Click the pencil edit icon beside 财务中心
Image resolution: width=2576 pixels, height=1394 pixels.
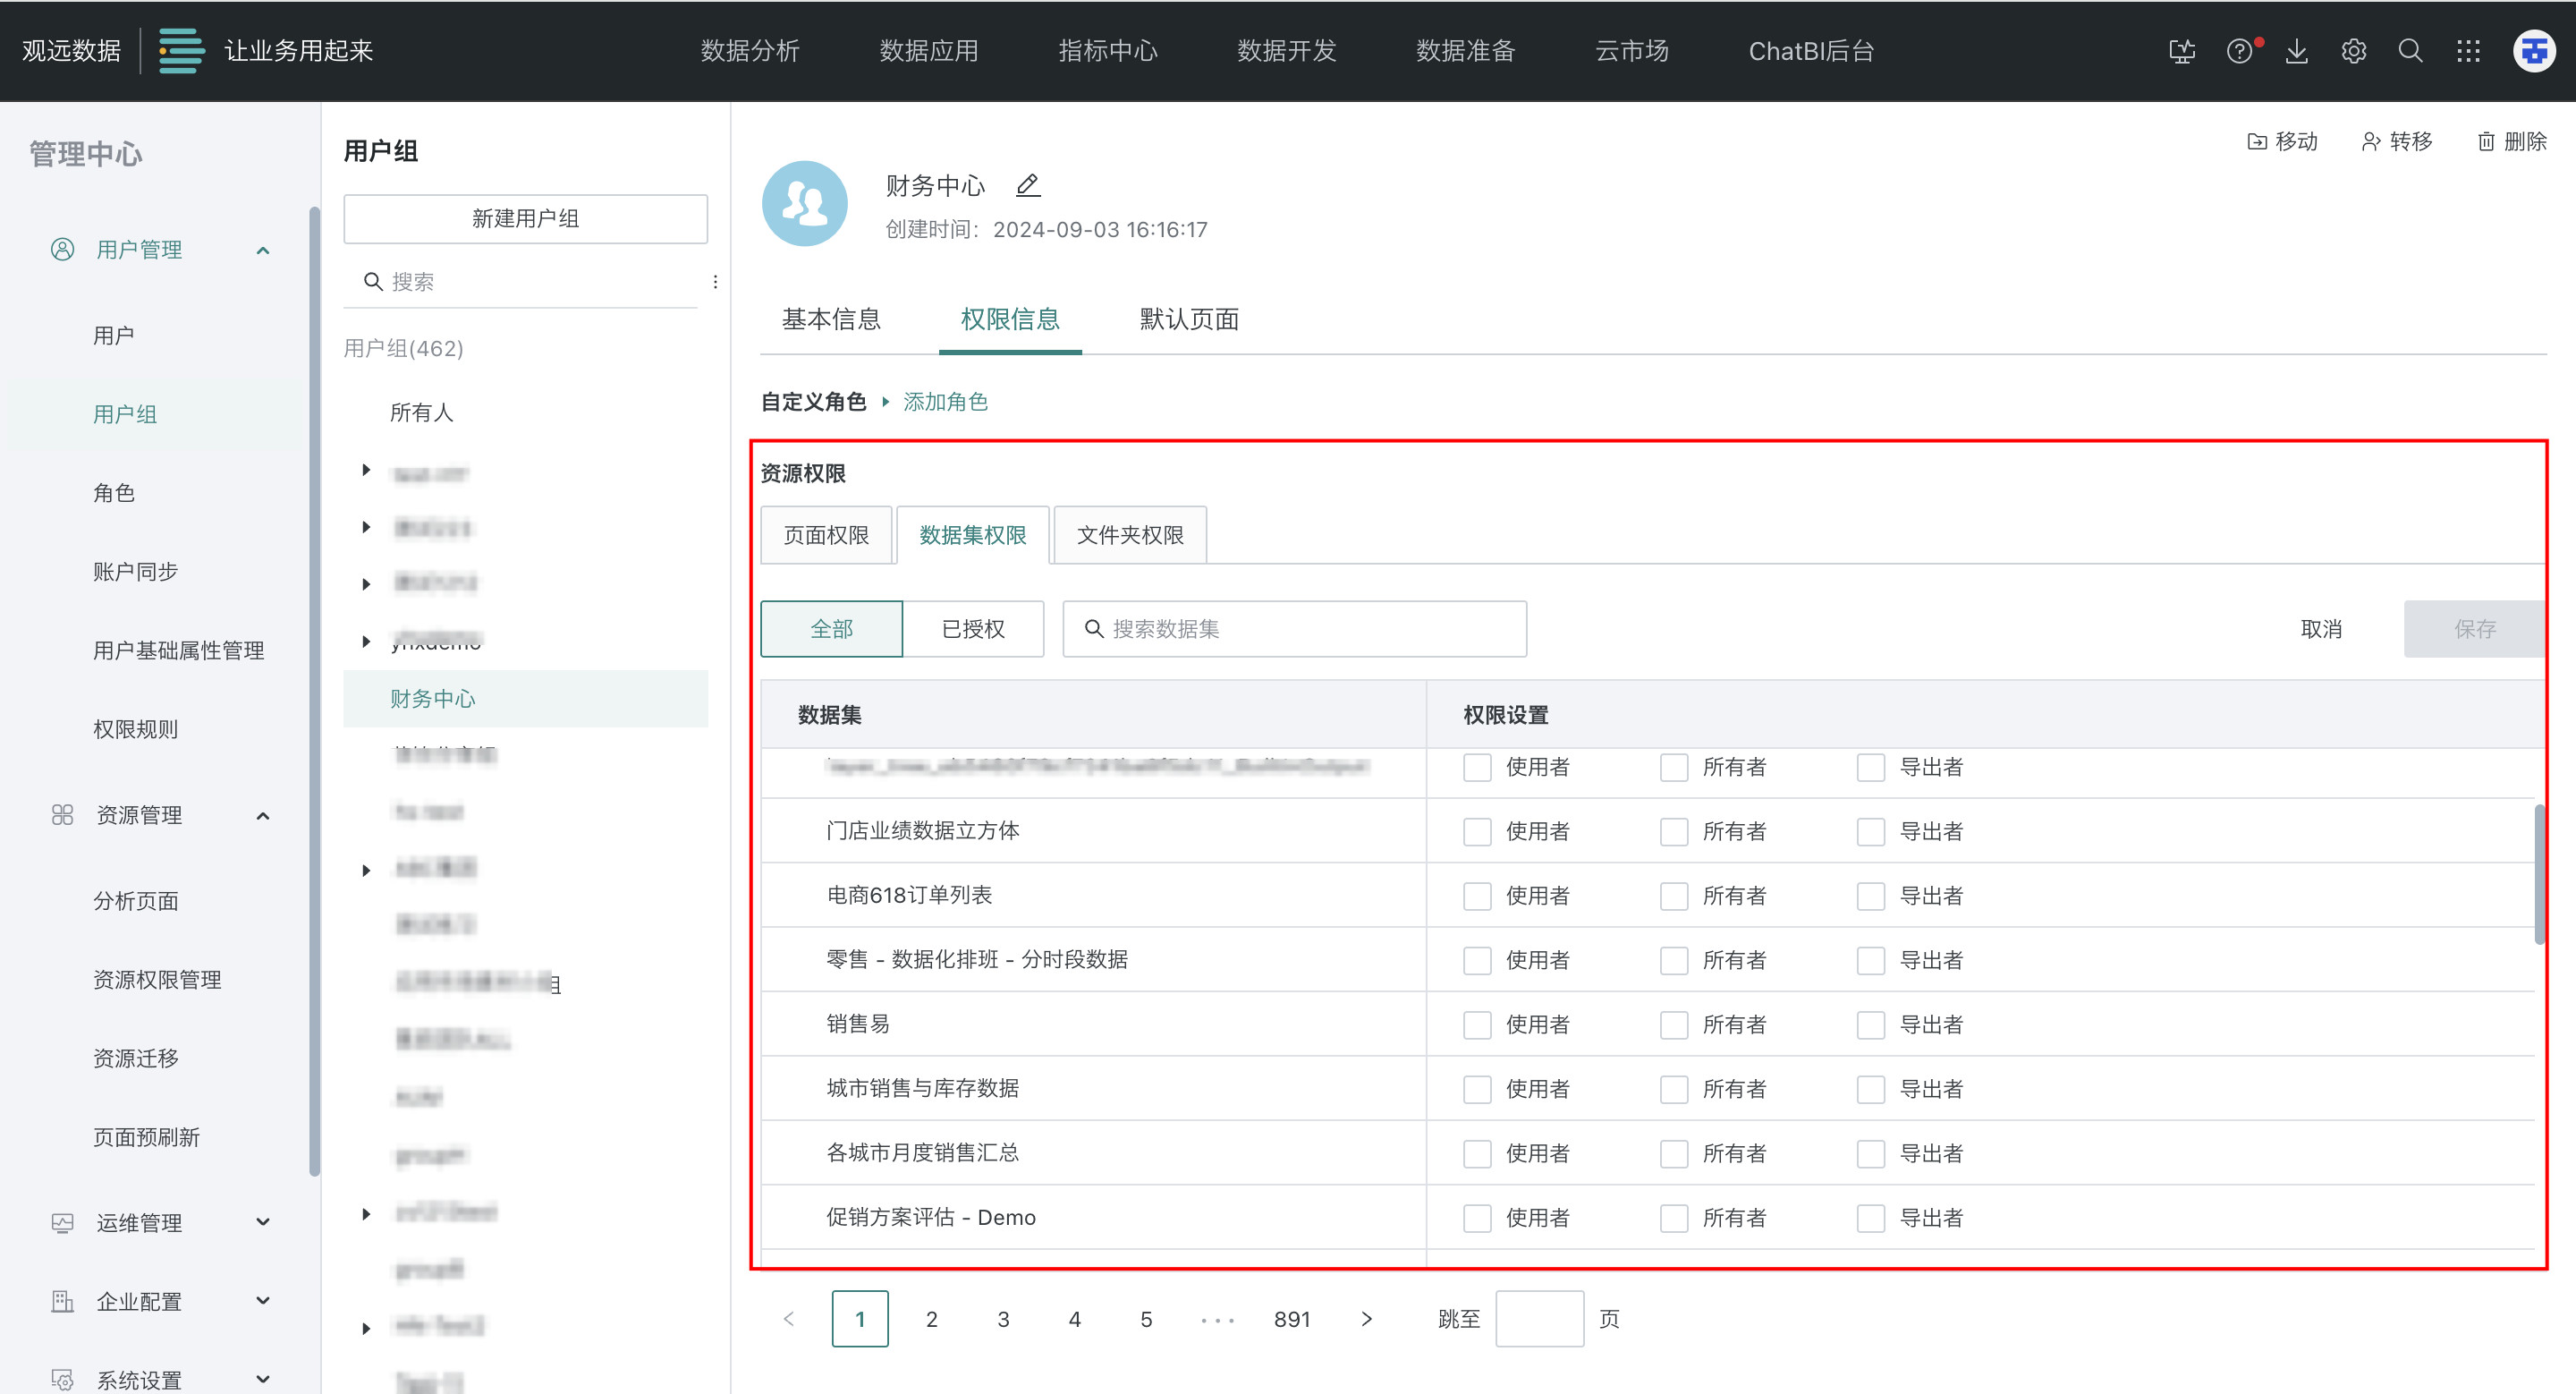point(1027,185)
